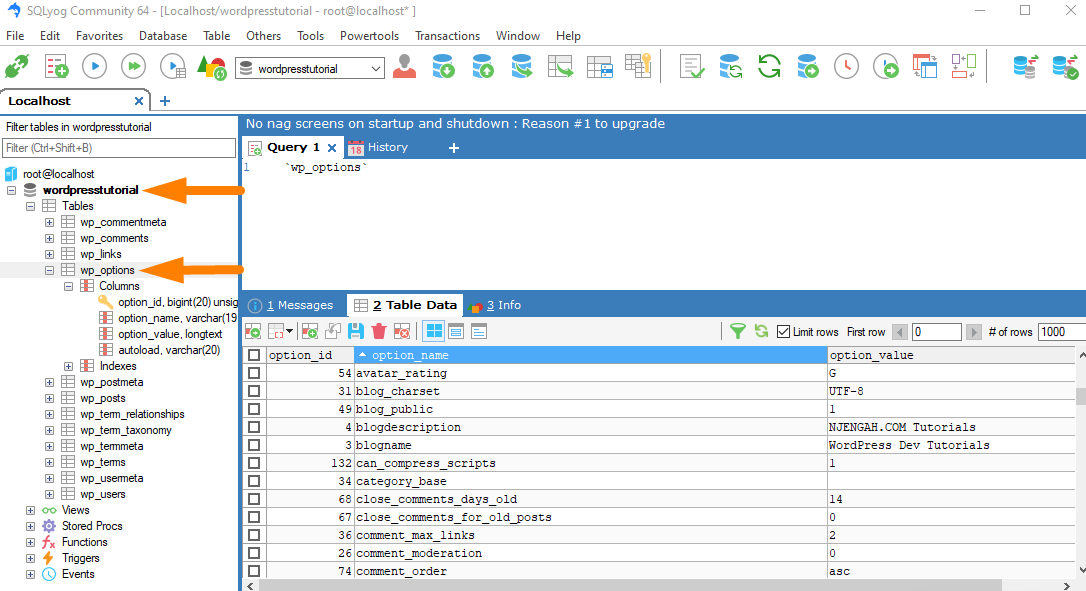
Task: Check the avatar_rating row checkbox
Action: coord(254,373)
